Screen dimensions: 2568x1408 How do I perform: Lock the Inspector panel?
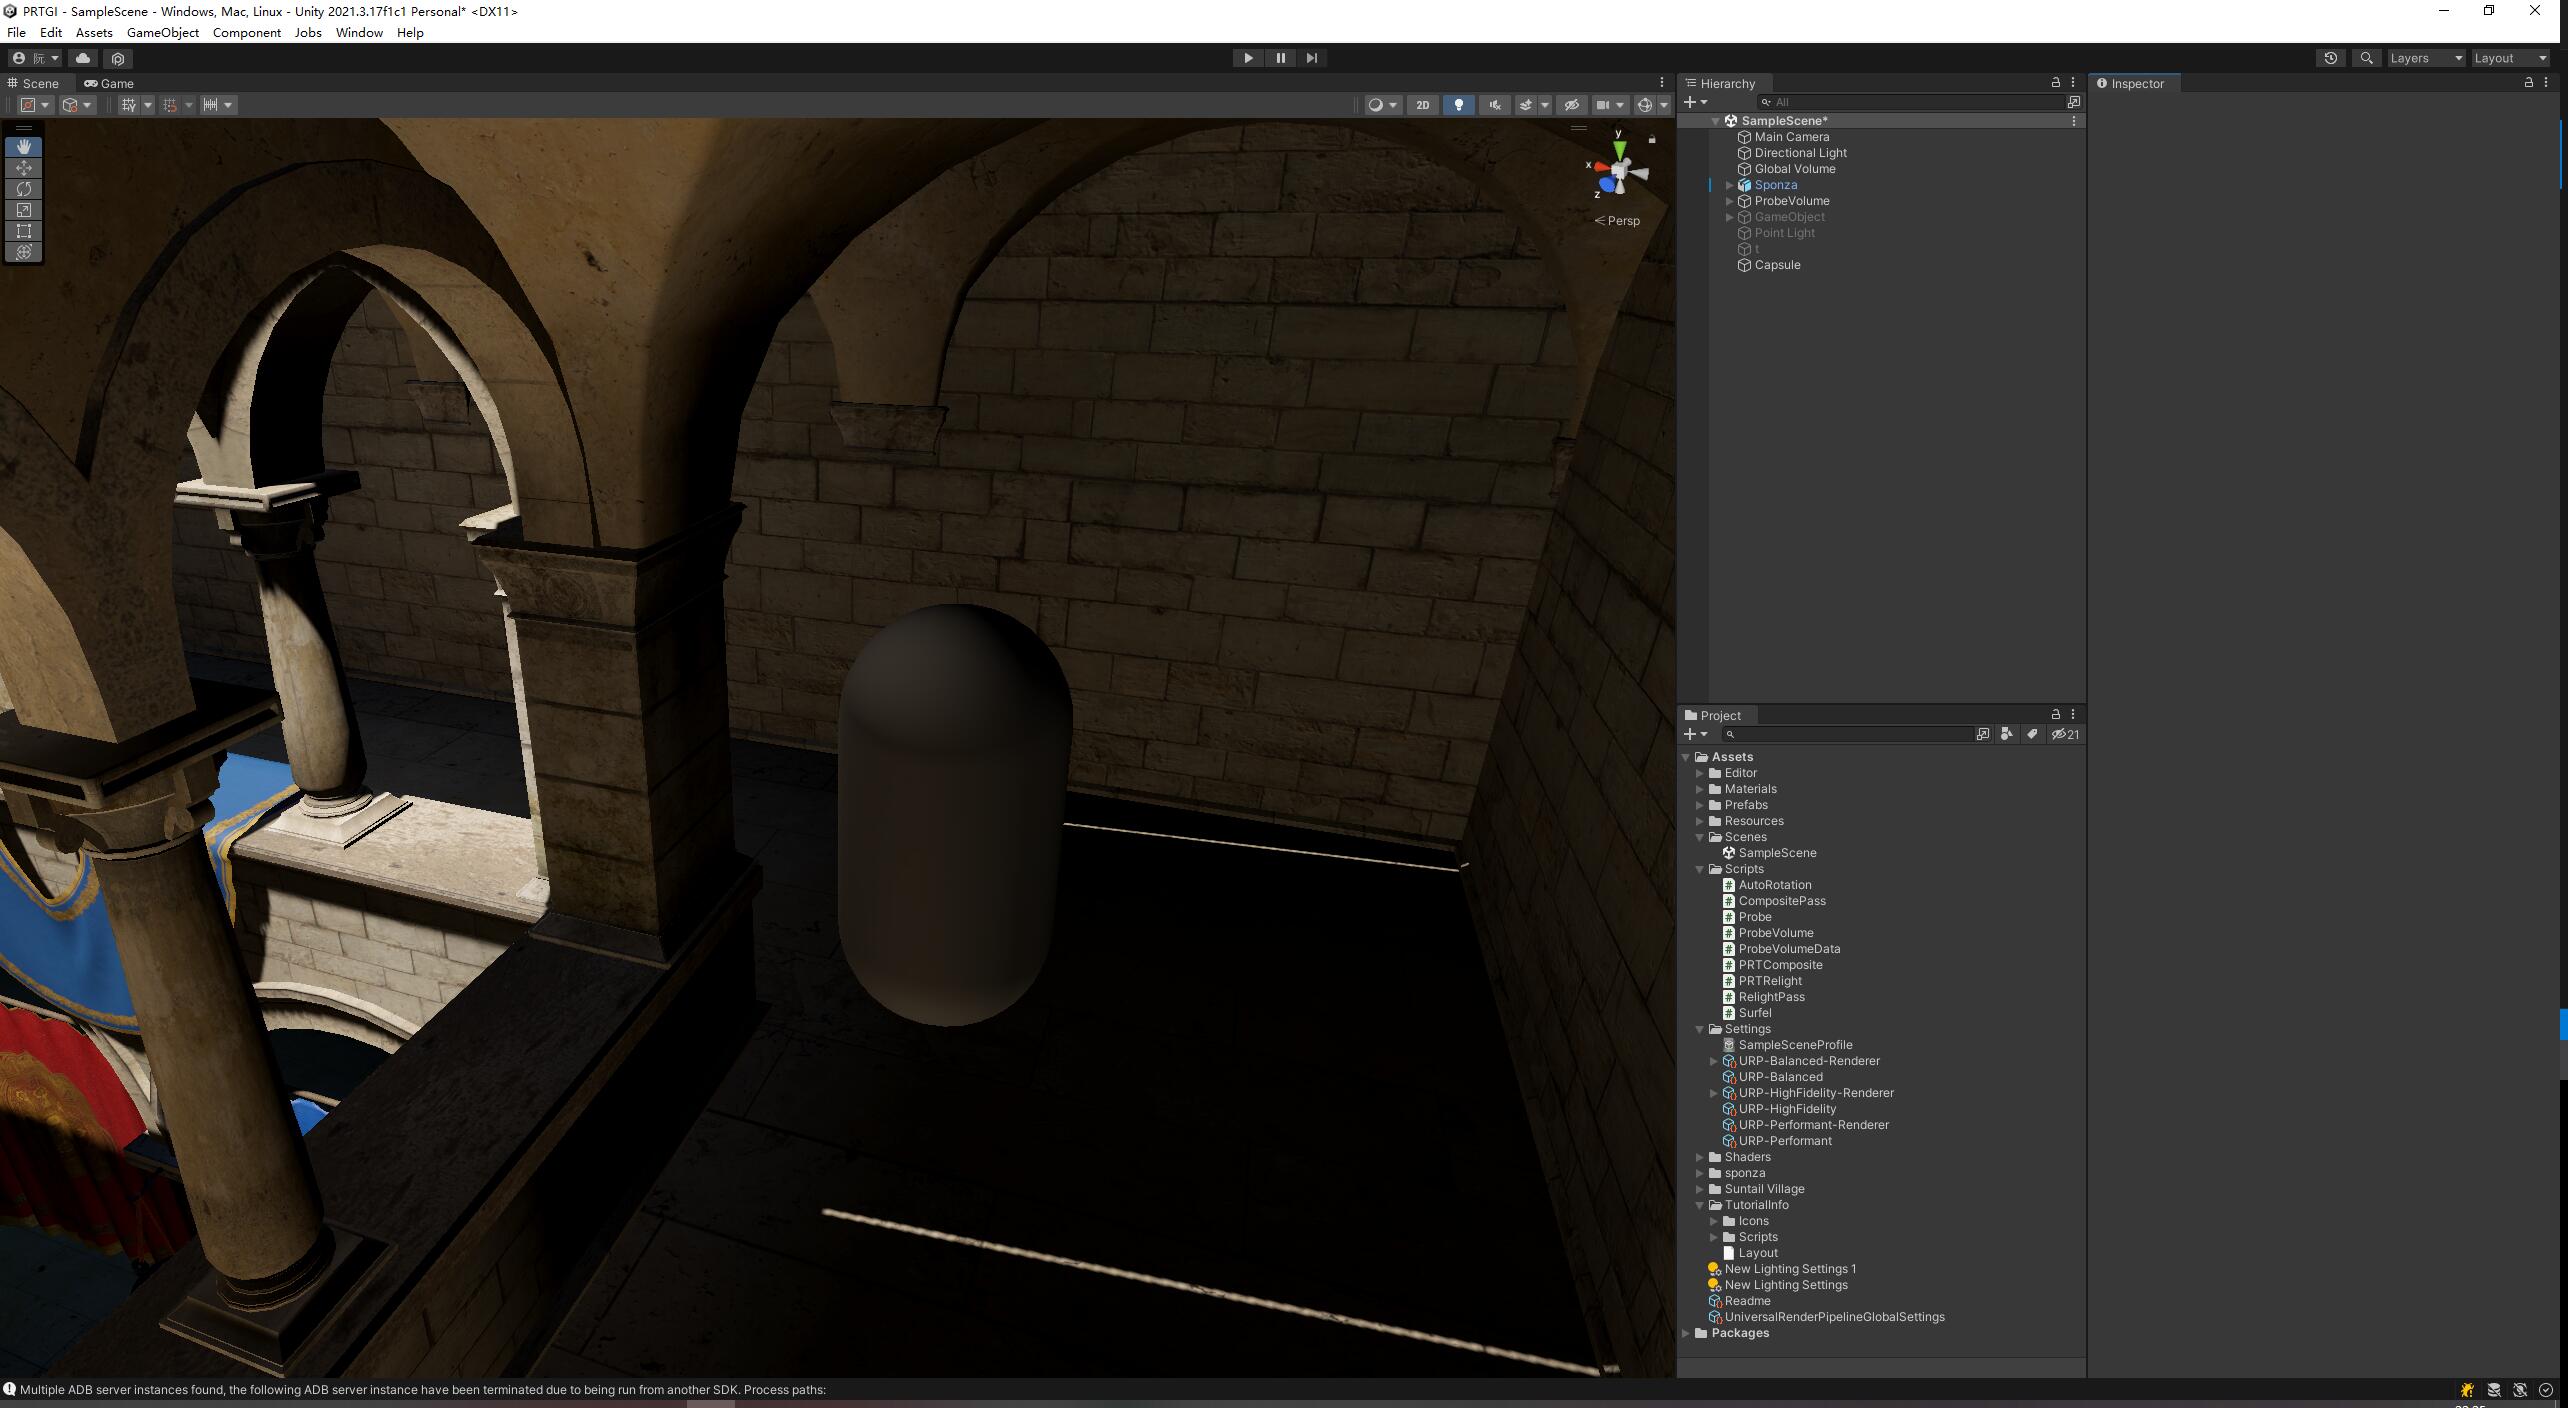coord(2529,83)
